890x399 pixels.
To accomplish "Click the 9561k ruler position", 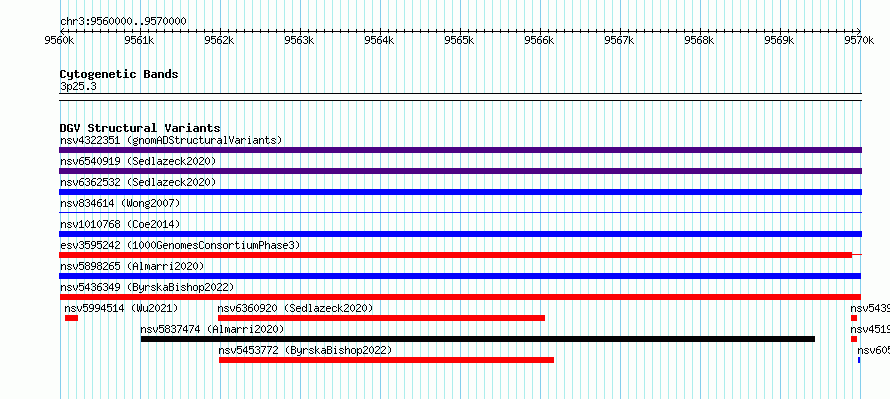I will (140, 40).
